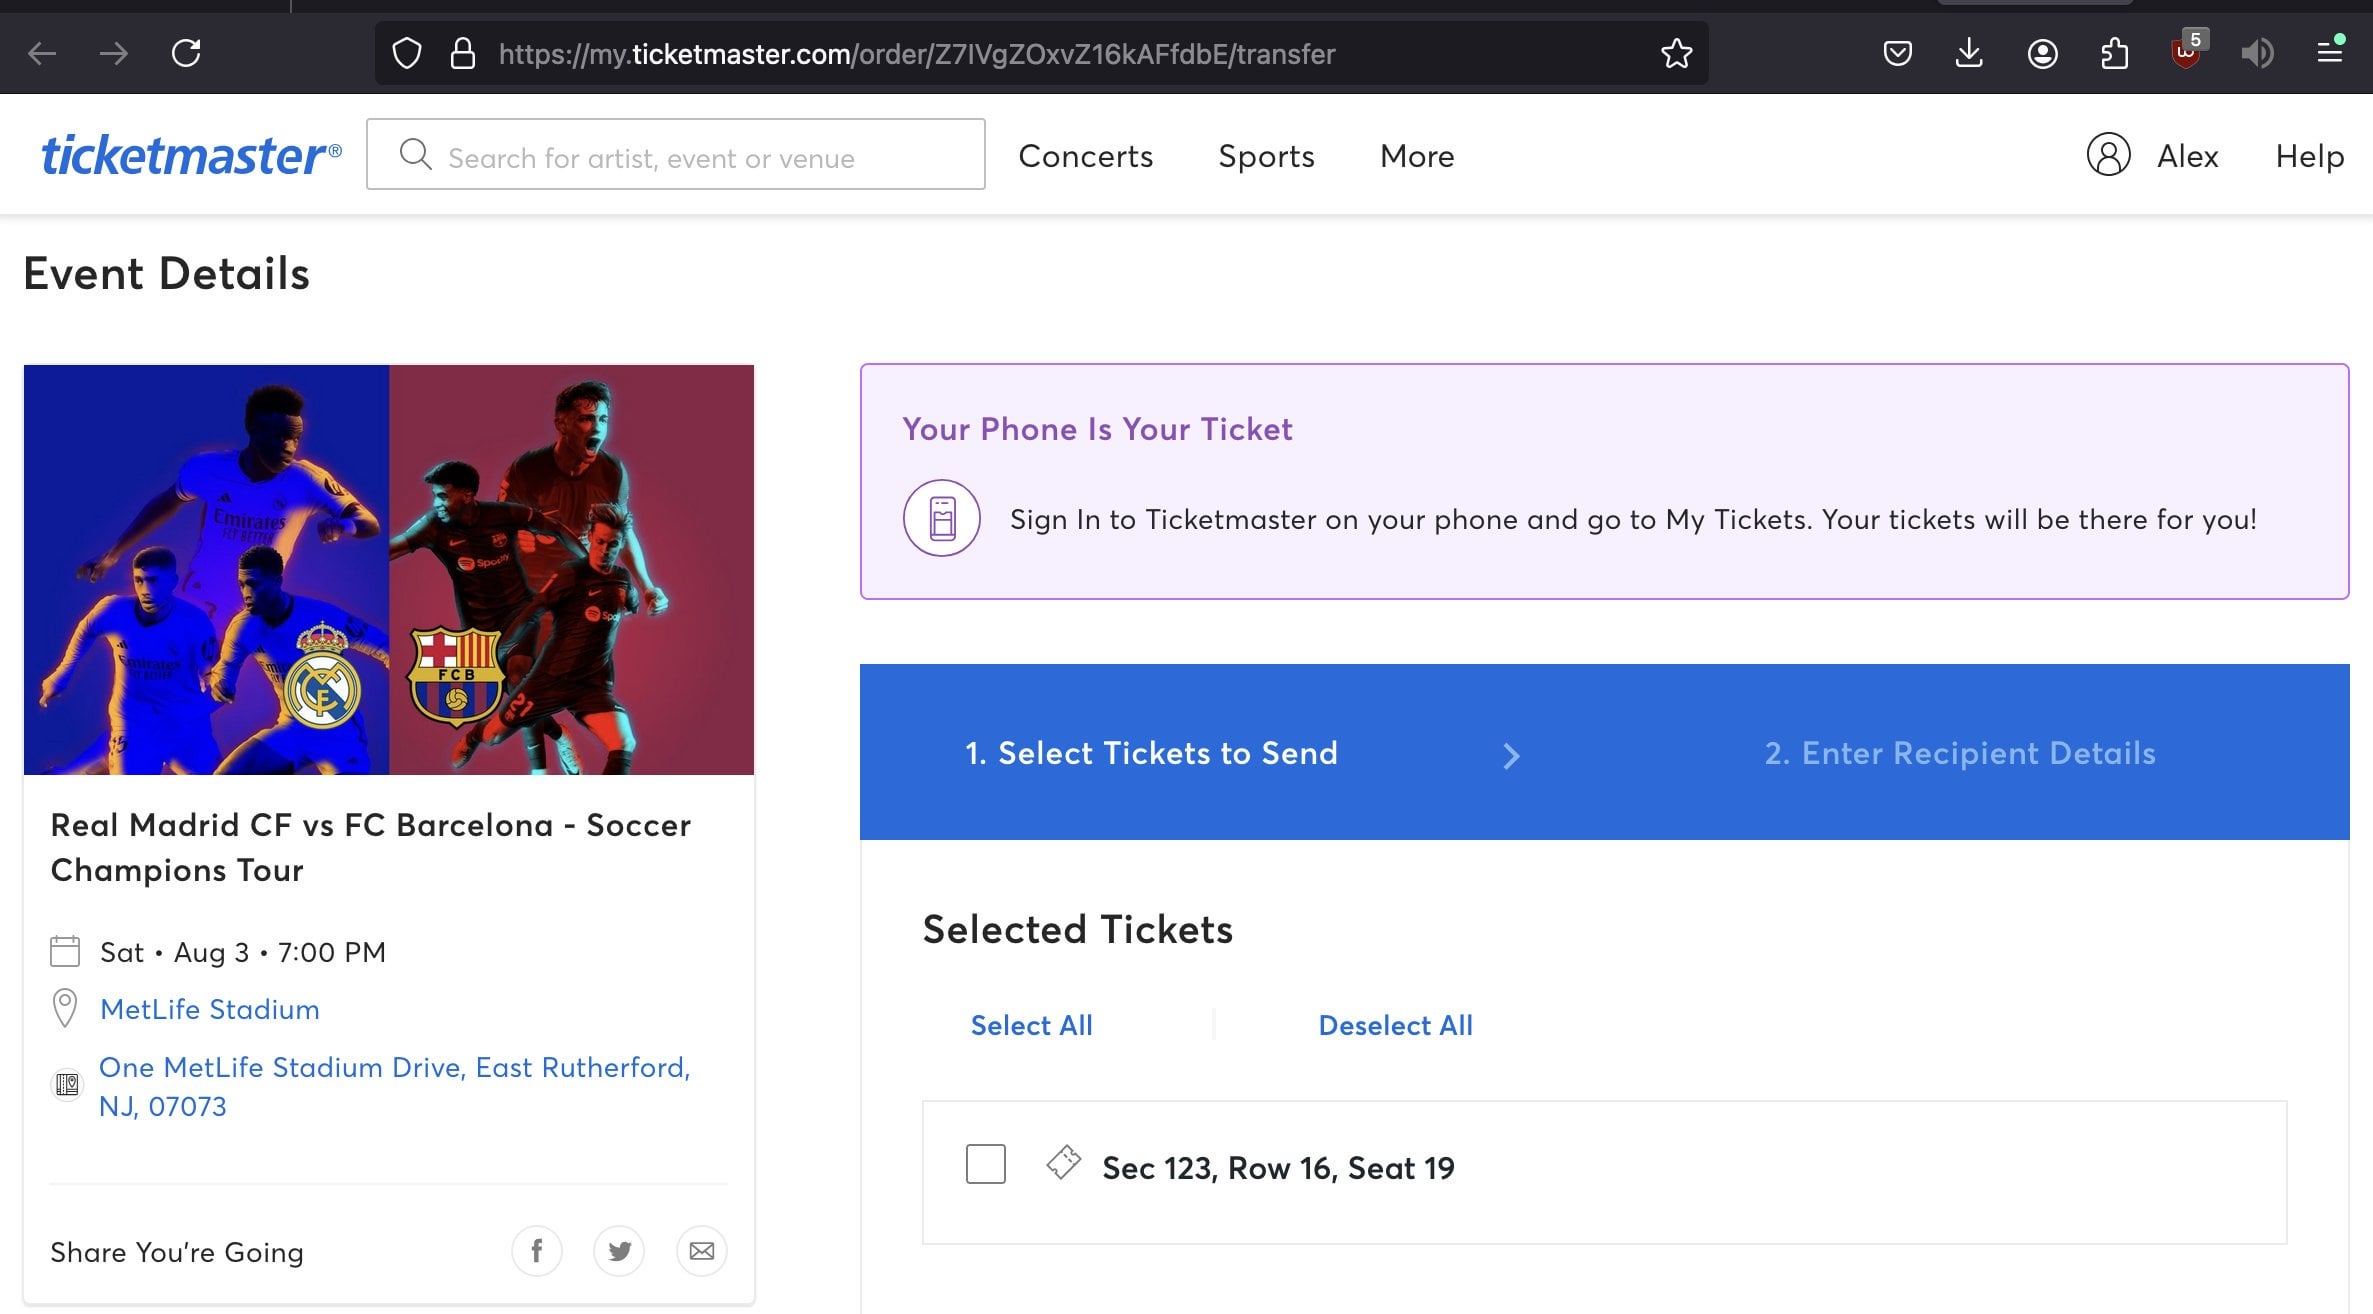Open the Sports menu

pos(1266,156)
